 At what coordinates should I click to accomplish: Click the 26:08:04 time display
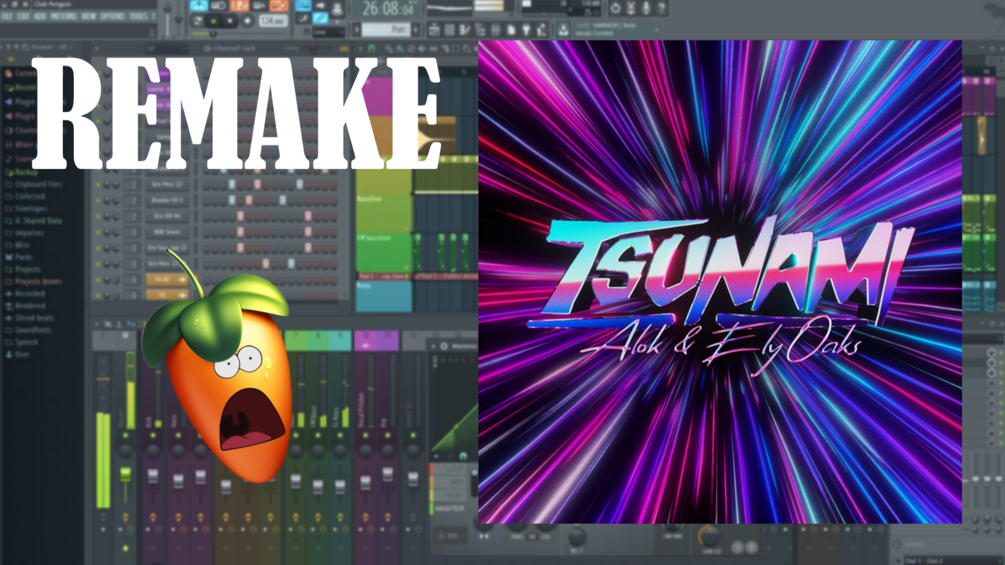(388, 9)
